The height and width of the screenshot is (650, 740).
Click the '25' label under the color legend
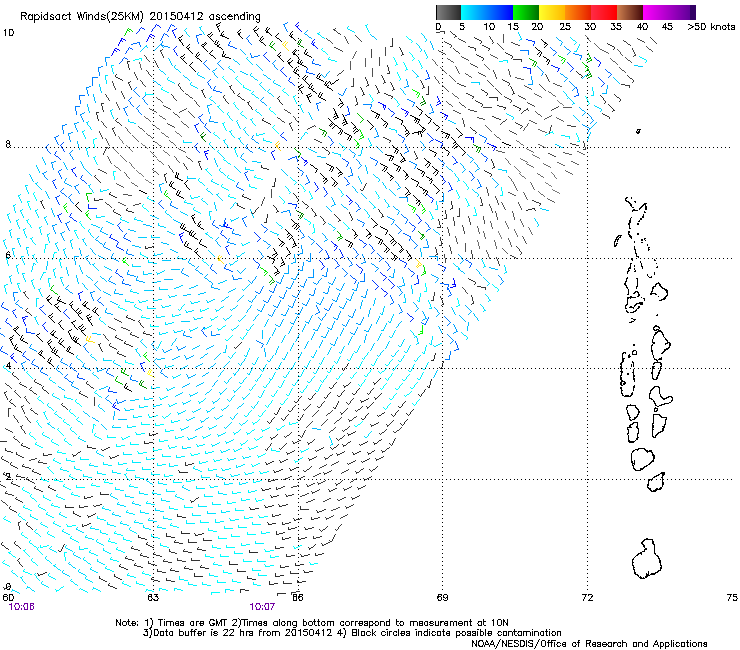coord(565,27)
